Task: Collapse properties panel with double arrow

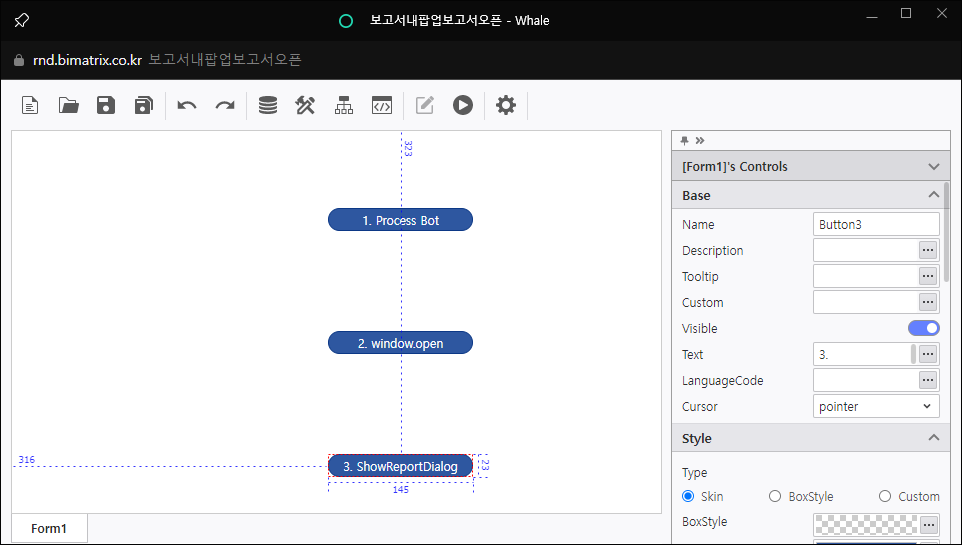Action: tap(700, 141)
